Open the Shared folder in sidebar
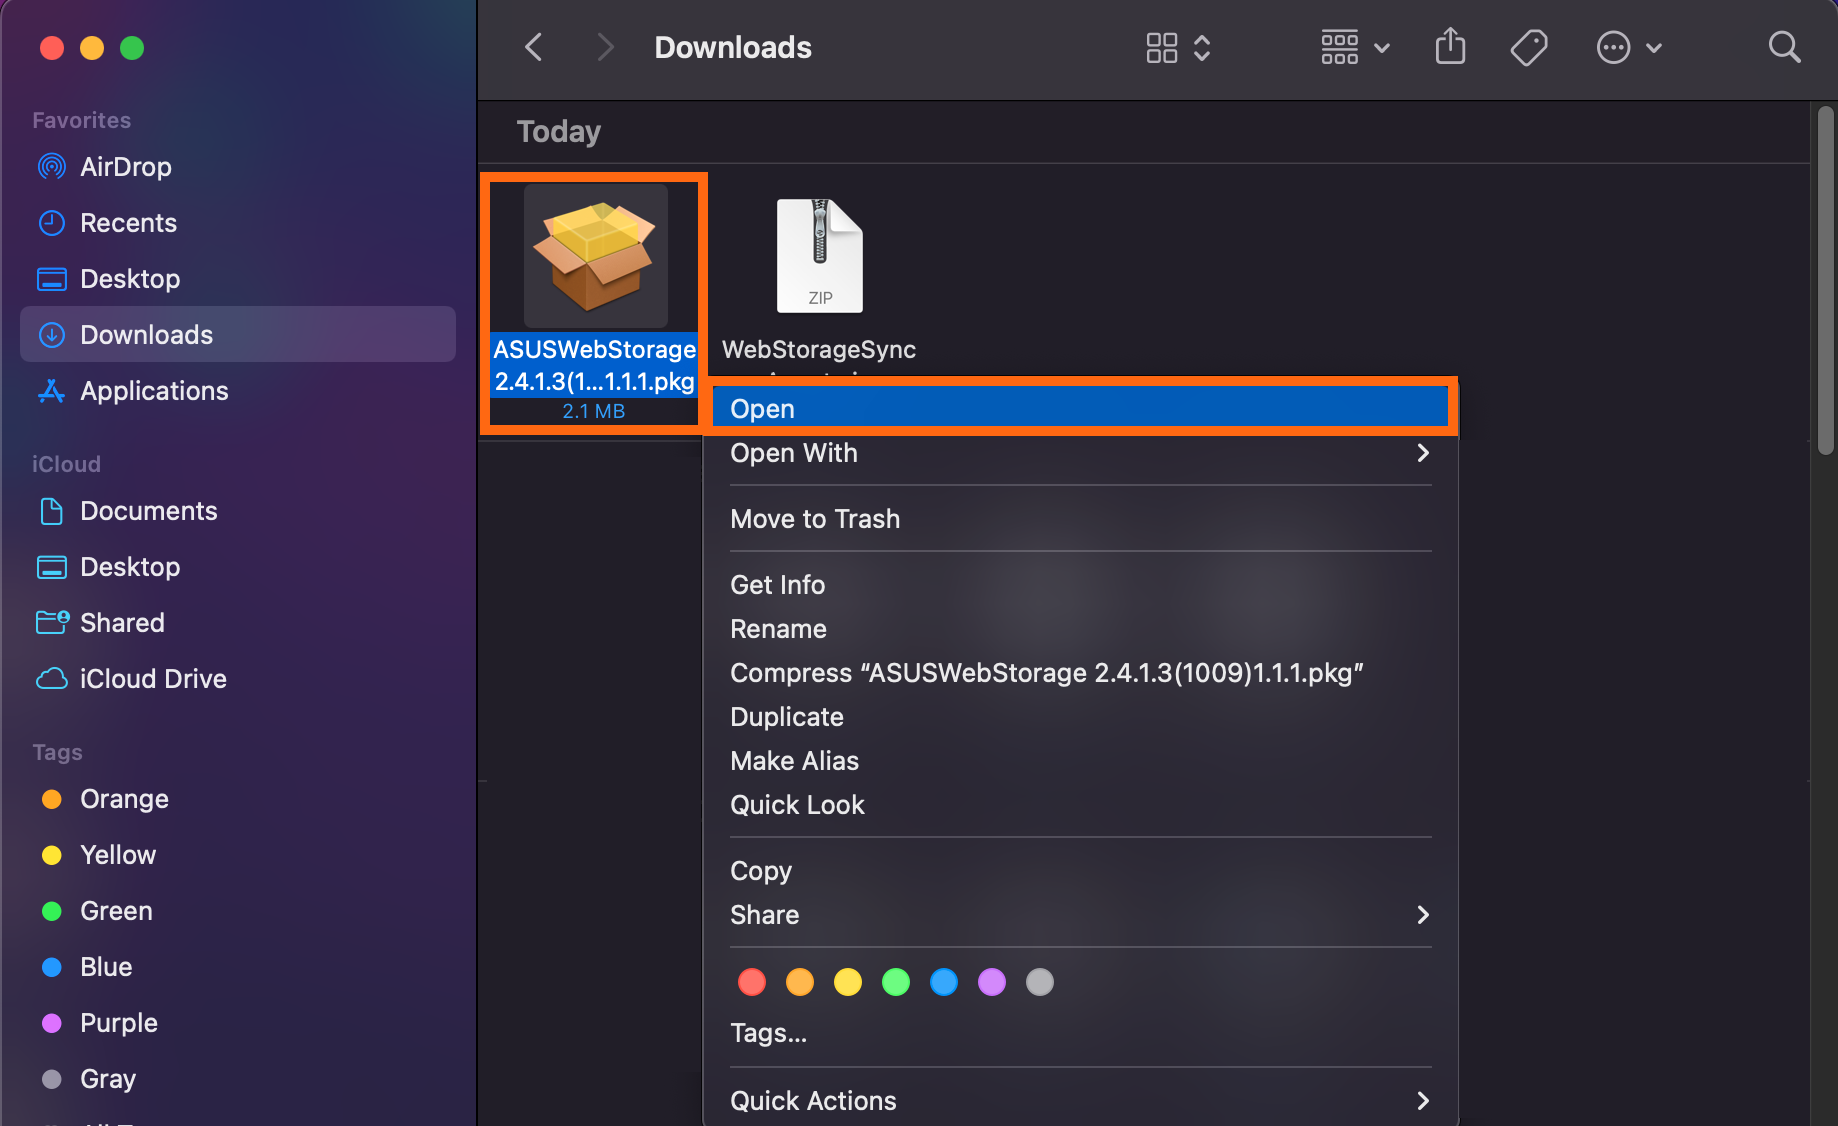Viewport: 1838px width, 1126px height. click(238, 623)
